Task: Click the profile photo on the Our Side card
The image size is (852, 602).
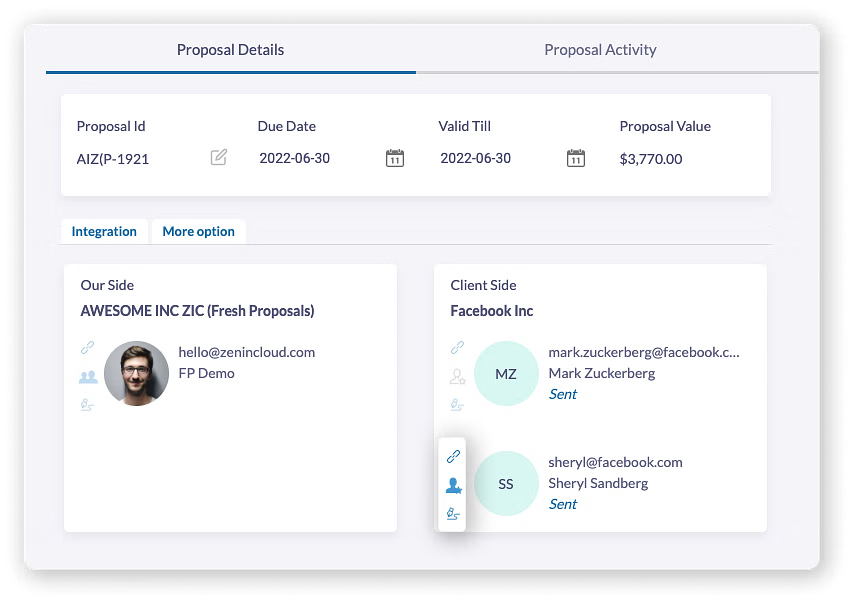Action: (136, 375)
